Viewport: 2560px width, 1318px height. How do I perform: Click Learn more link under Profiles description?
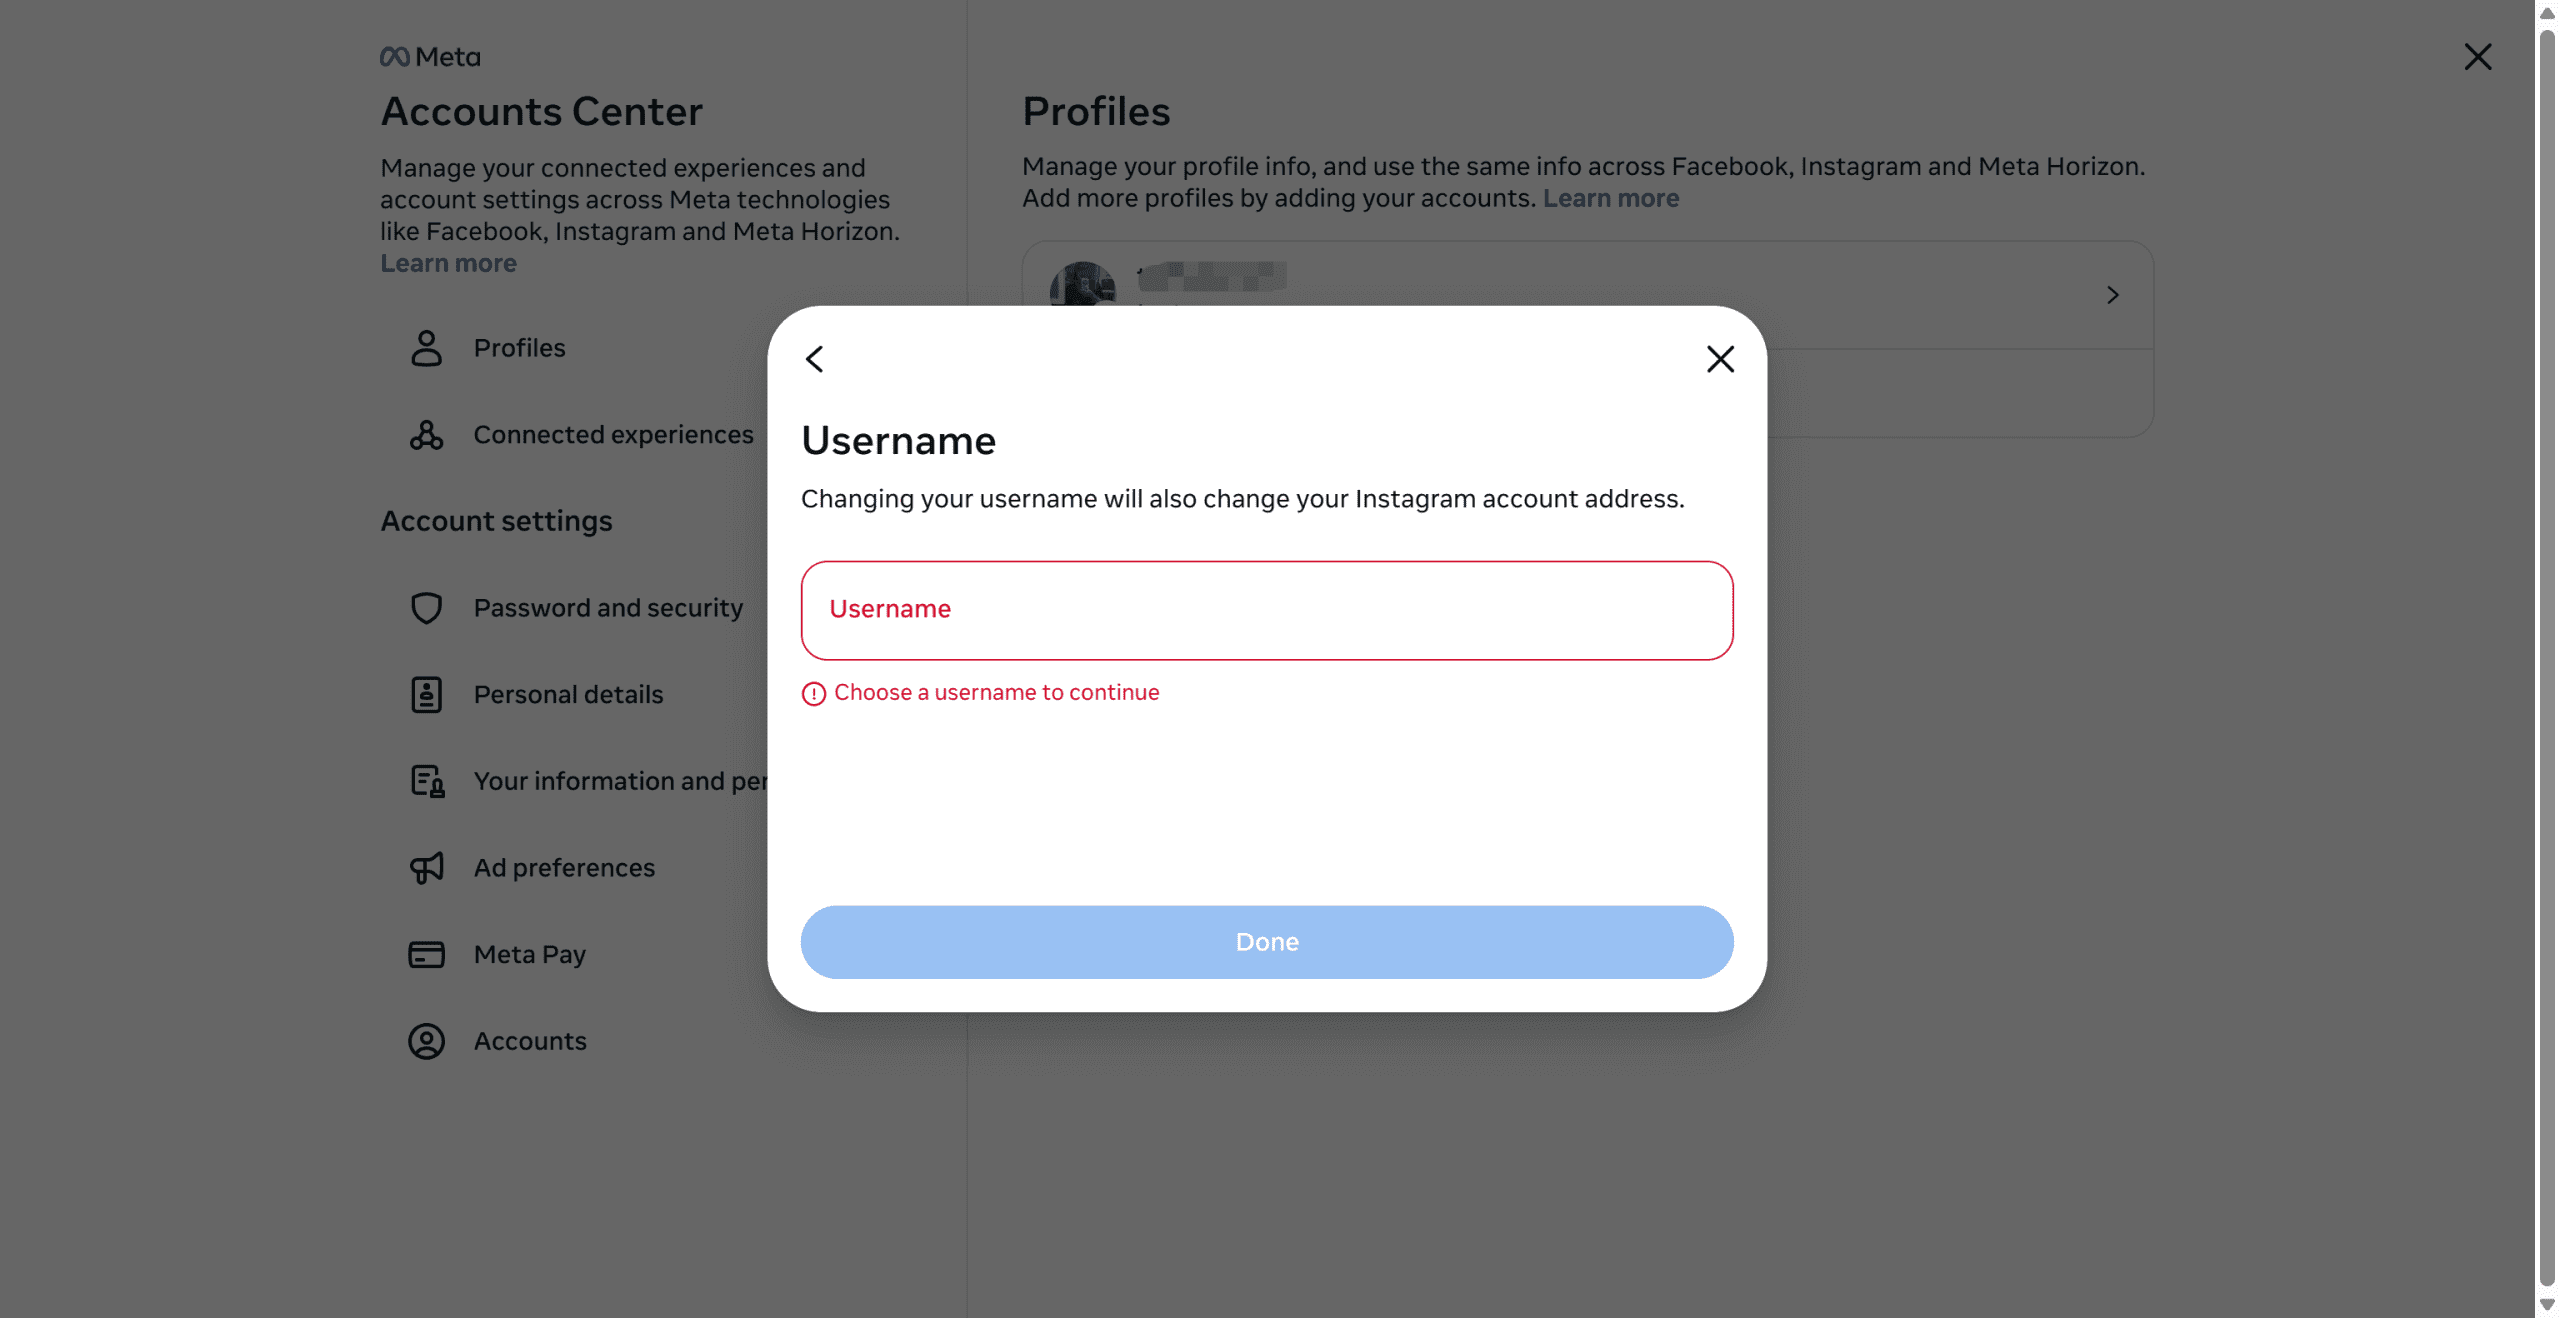point(1610,198)
